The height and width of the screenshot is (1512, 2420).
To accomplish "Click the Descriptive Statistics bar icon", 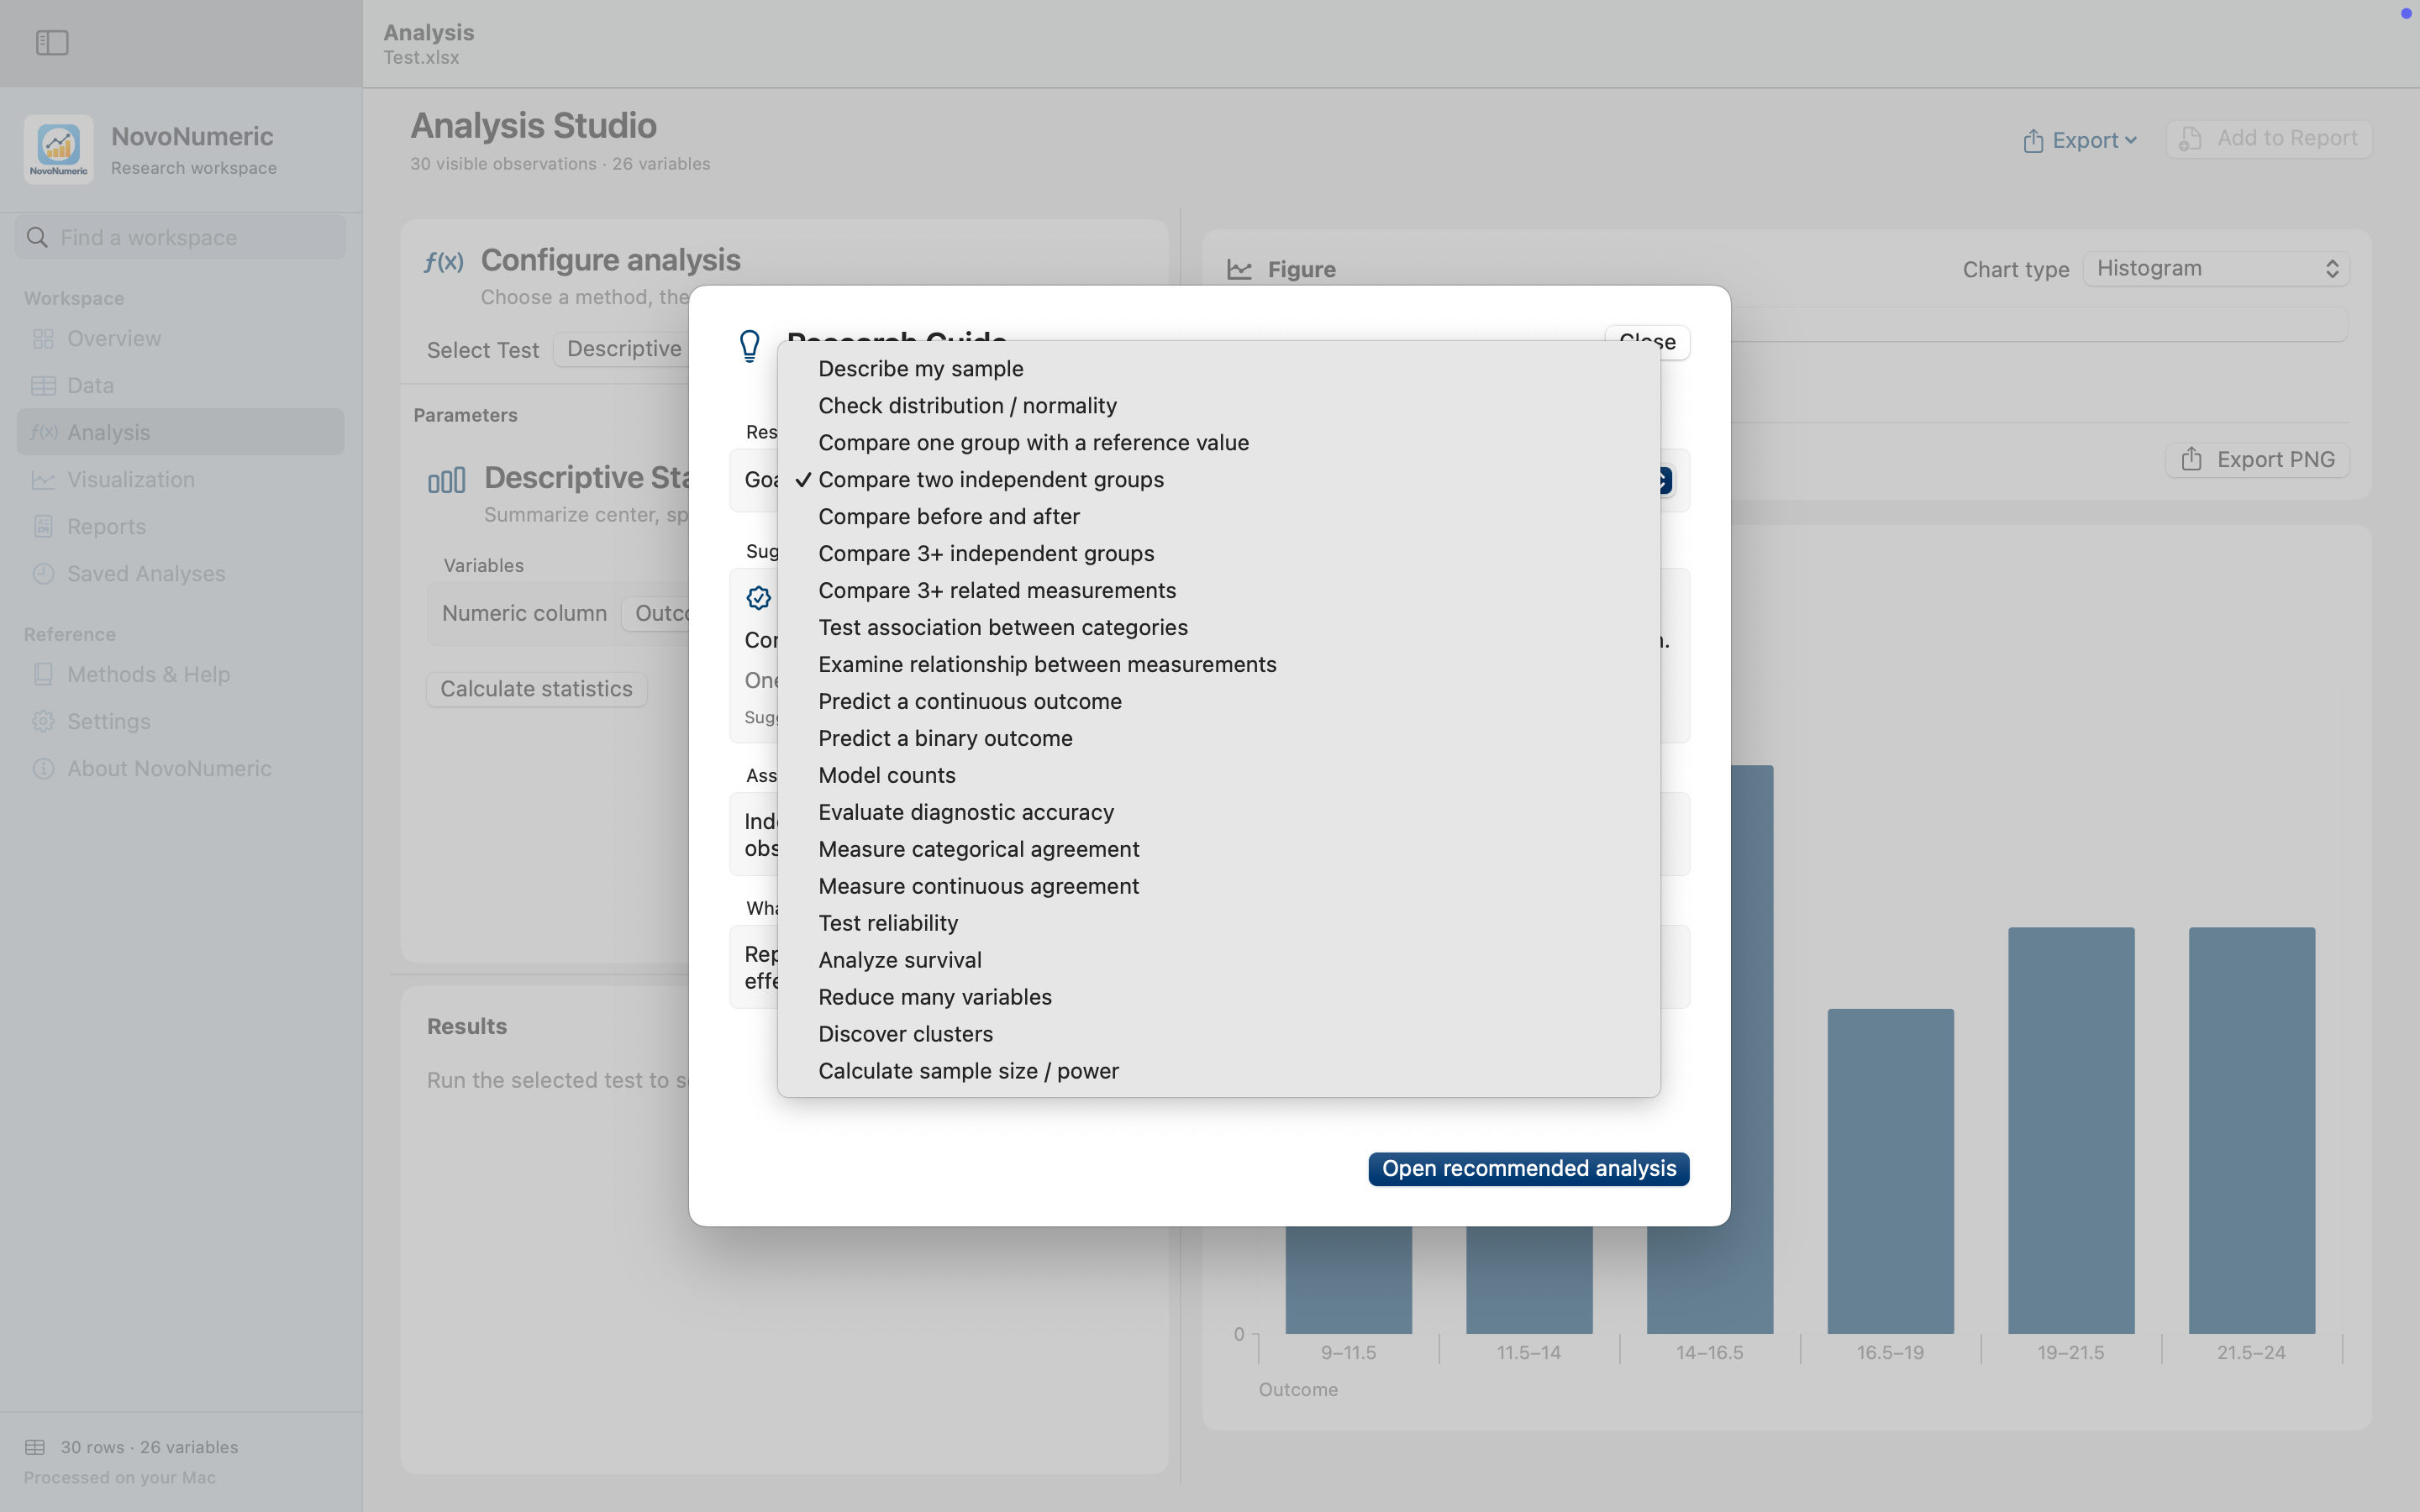I will point(446,480).
